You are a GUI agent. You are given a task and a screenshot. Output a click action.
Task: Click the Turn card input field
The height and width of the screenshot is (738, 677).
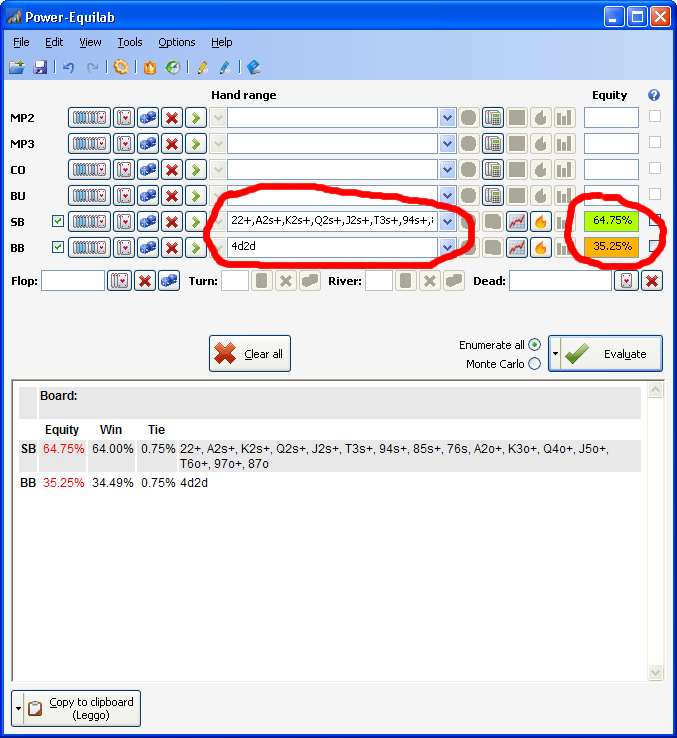tap(235, 281)
